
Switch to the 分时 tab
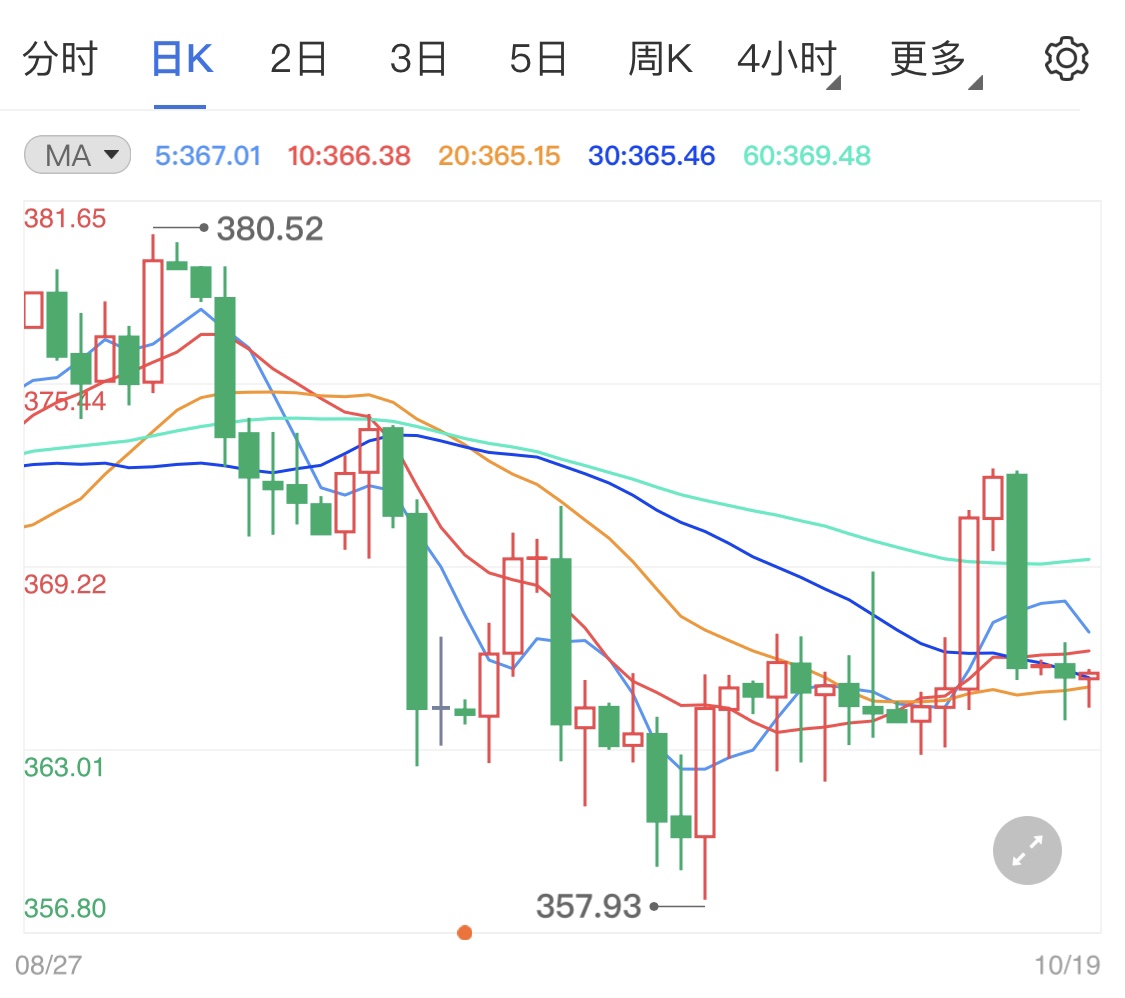[x=60, y=59]
